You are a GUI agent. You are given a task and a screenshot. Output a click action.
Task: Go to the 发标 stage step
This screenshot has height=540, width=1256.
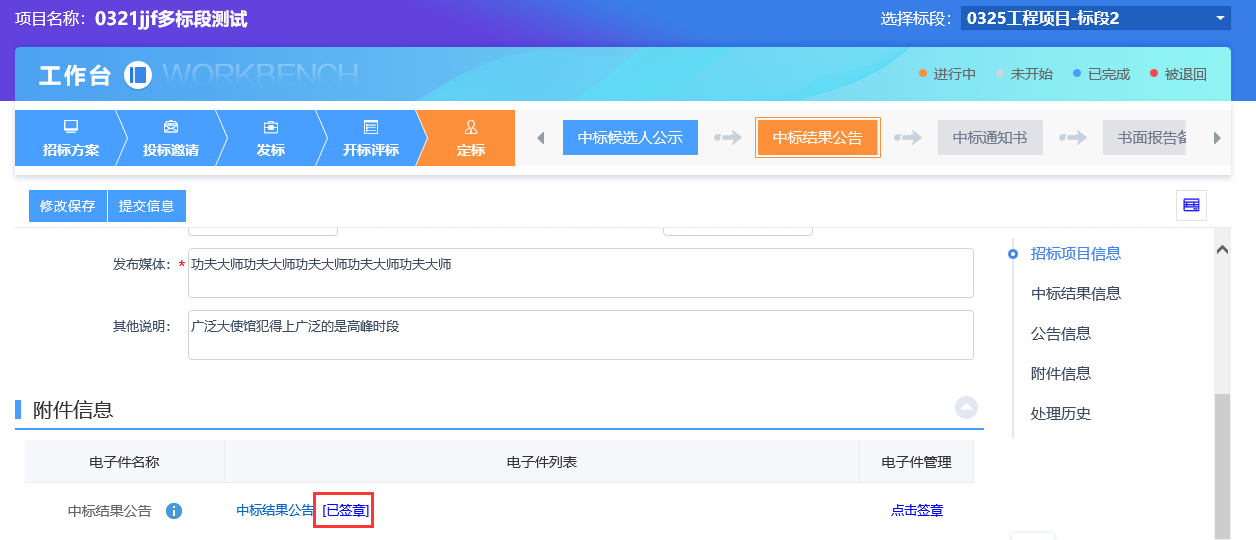point(270,138)
